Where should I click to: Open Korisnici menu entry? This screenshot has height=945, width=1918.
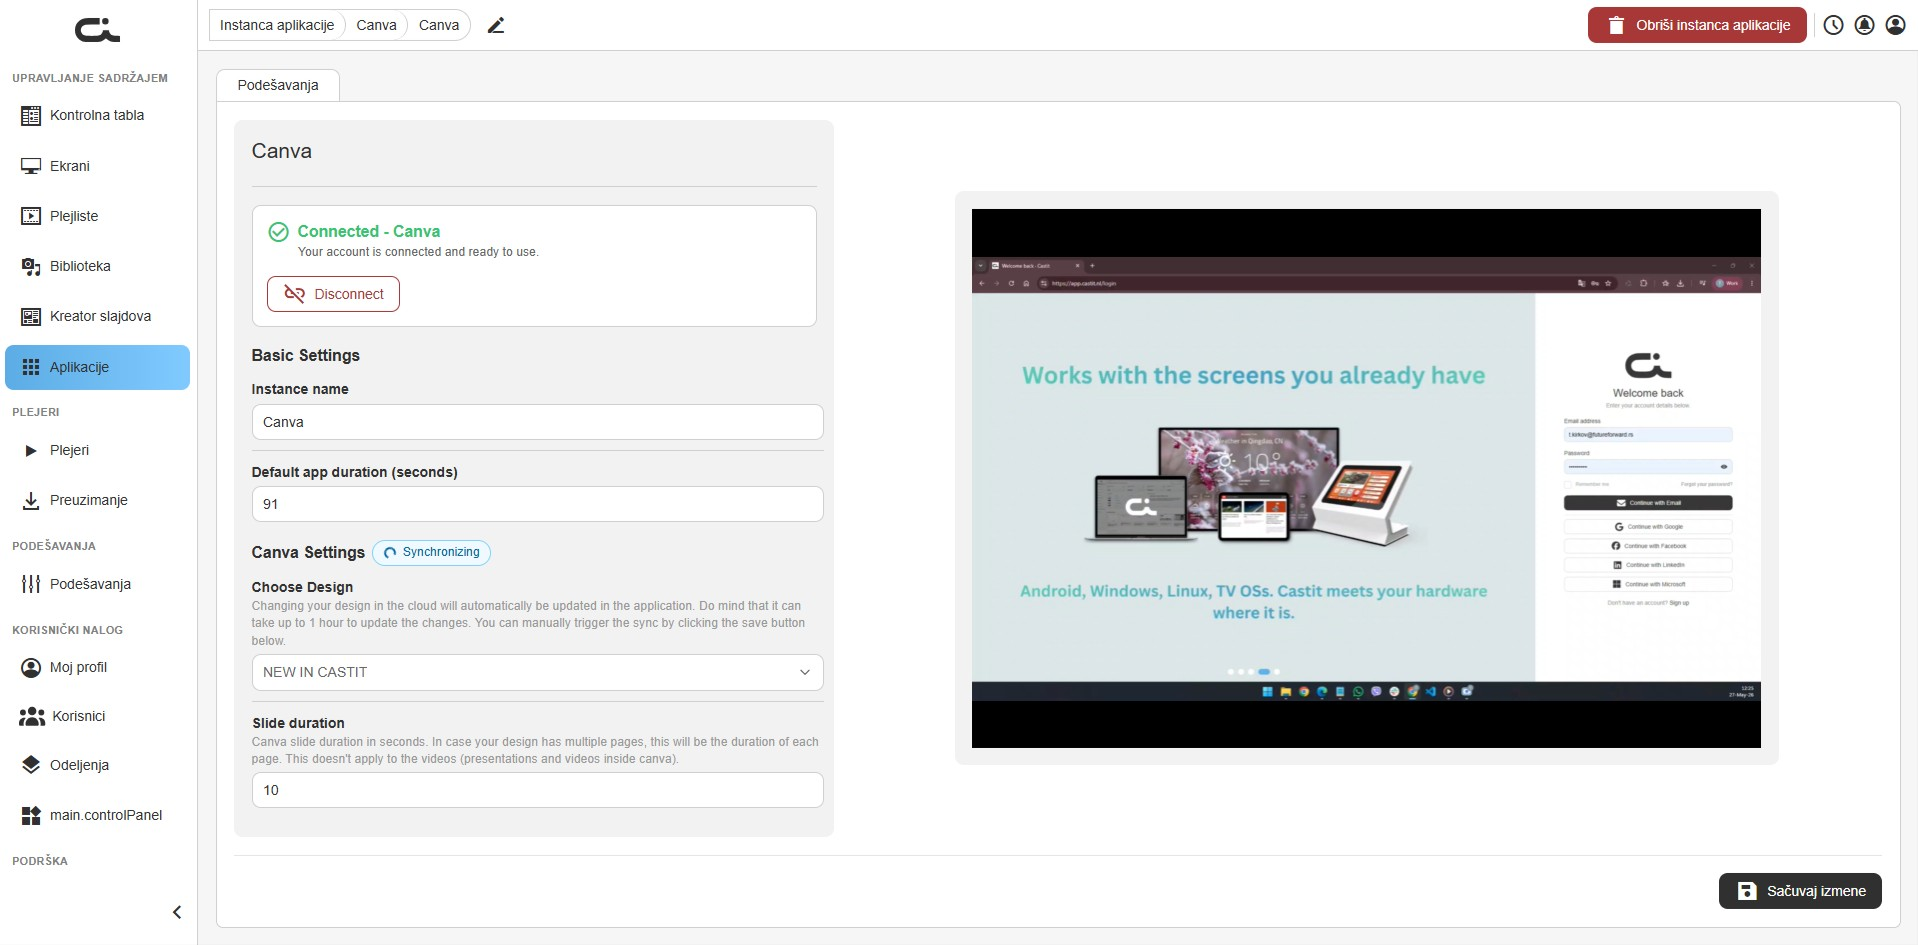(x=97, y=716)
